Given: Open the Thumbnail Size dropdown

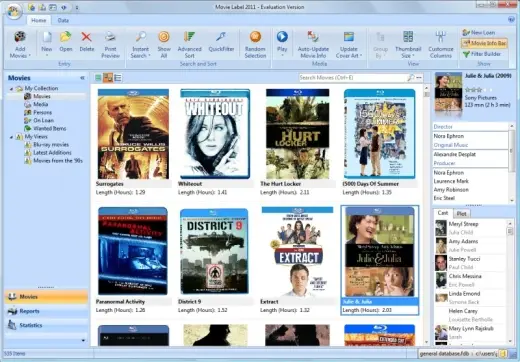Looking at the screenshot, I should click(408, 45).
